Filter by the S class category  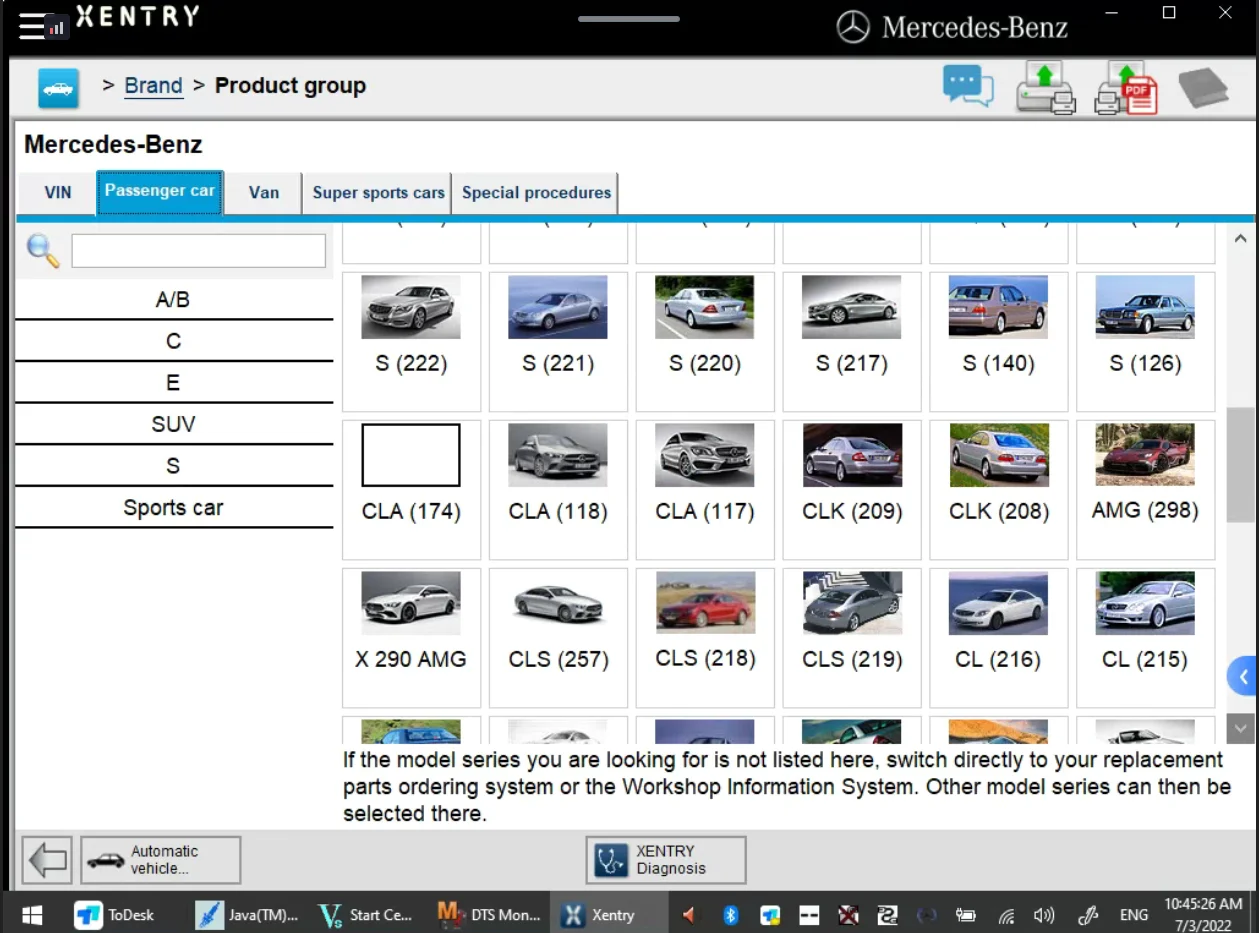tap(174, 466)
